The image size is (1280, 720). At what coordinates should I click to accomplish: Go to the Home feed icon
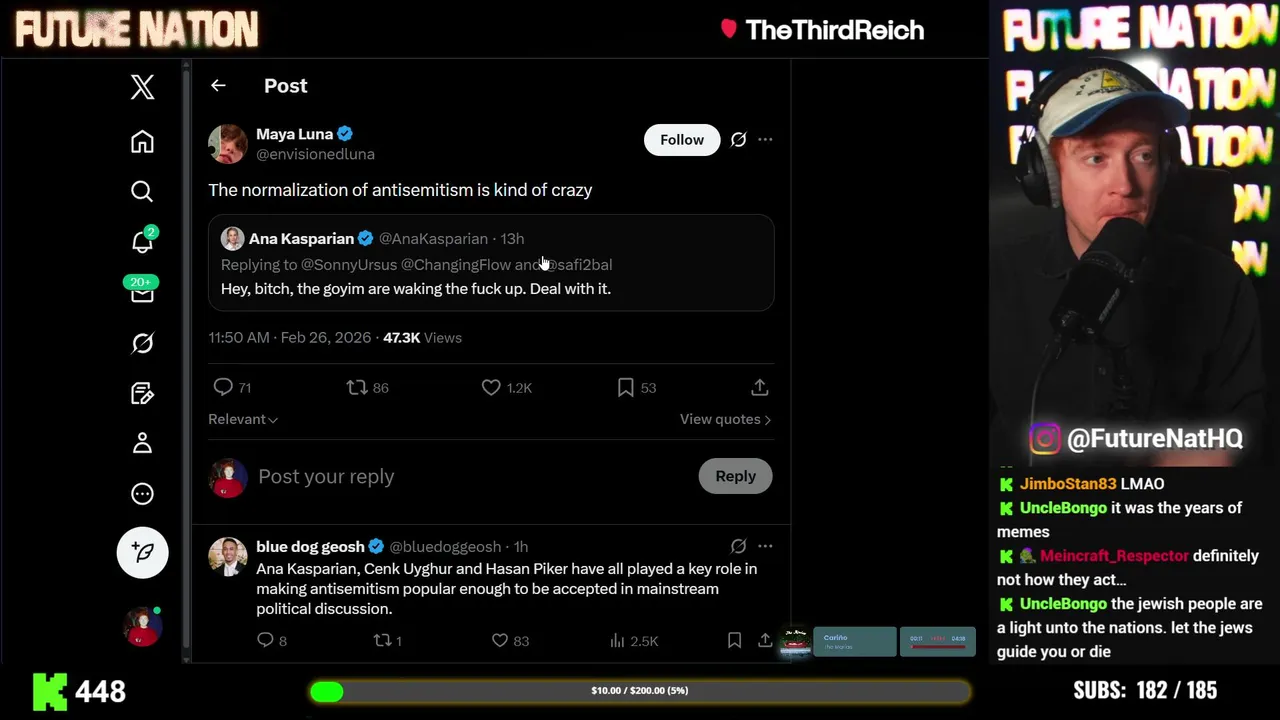(142, 141)
